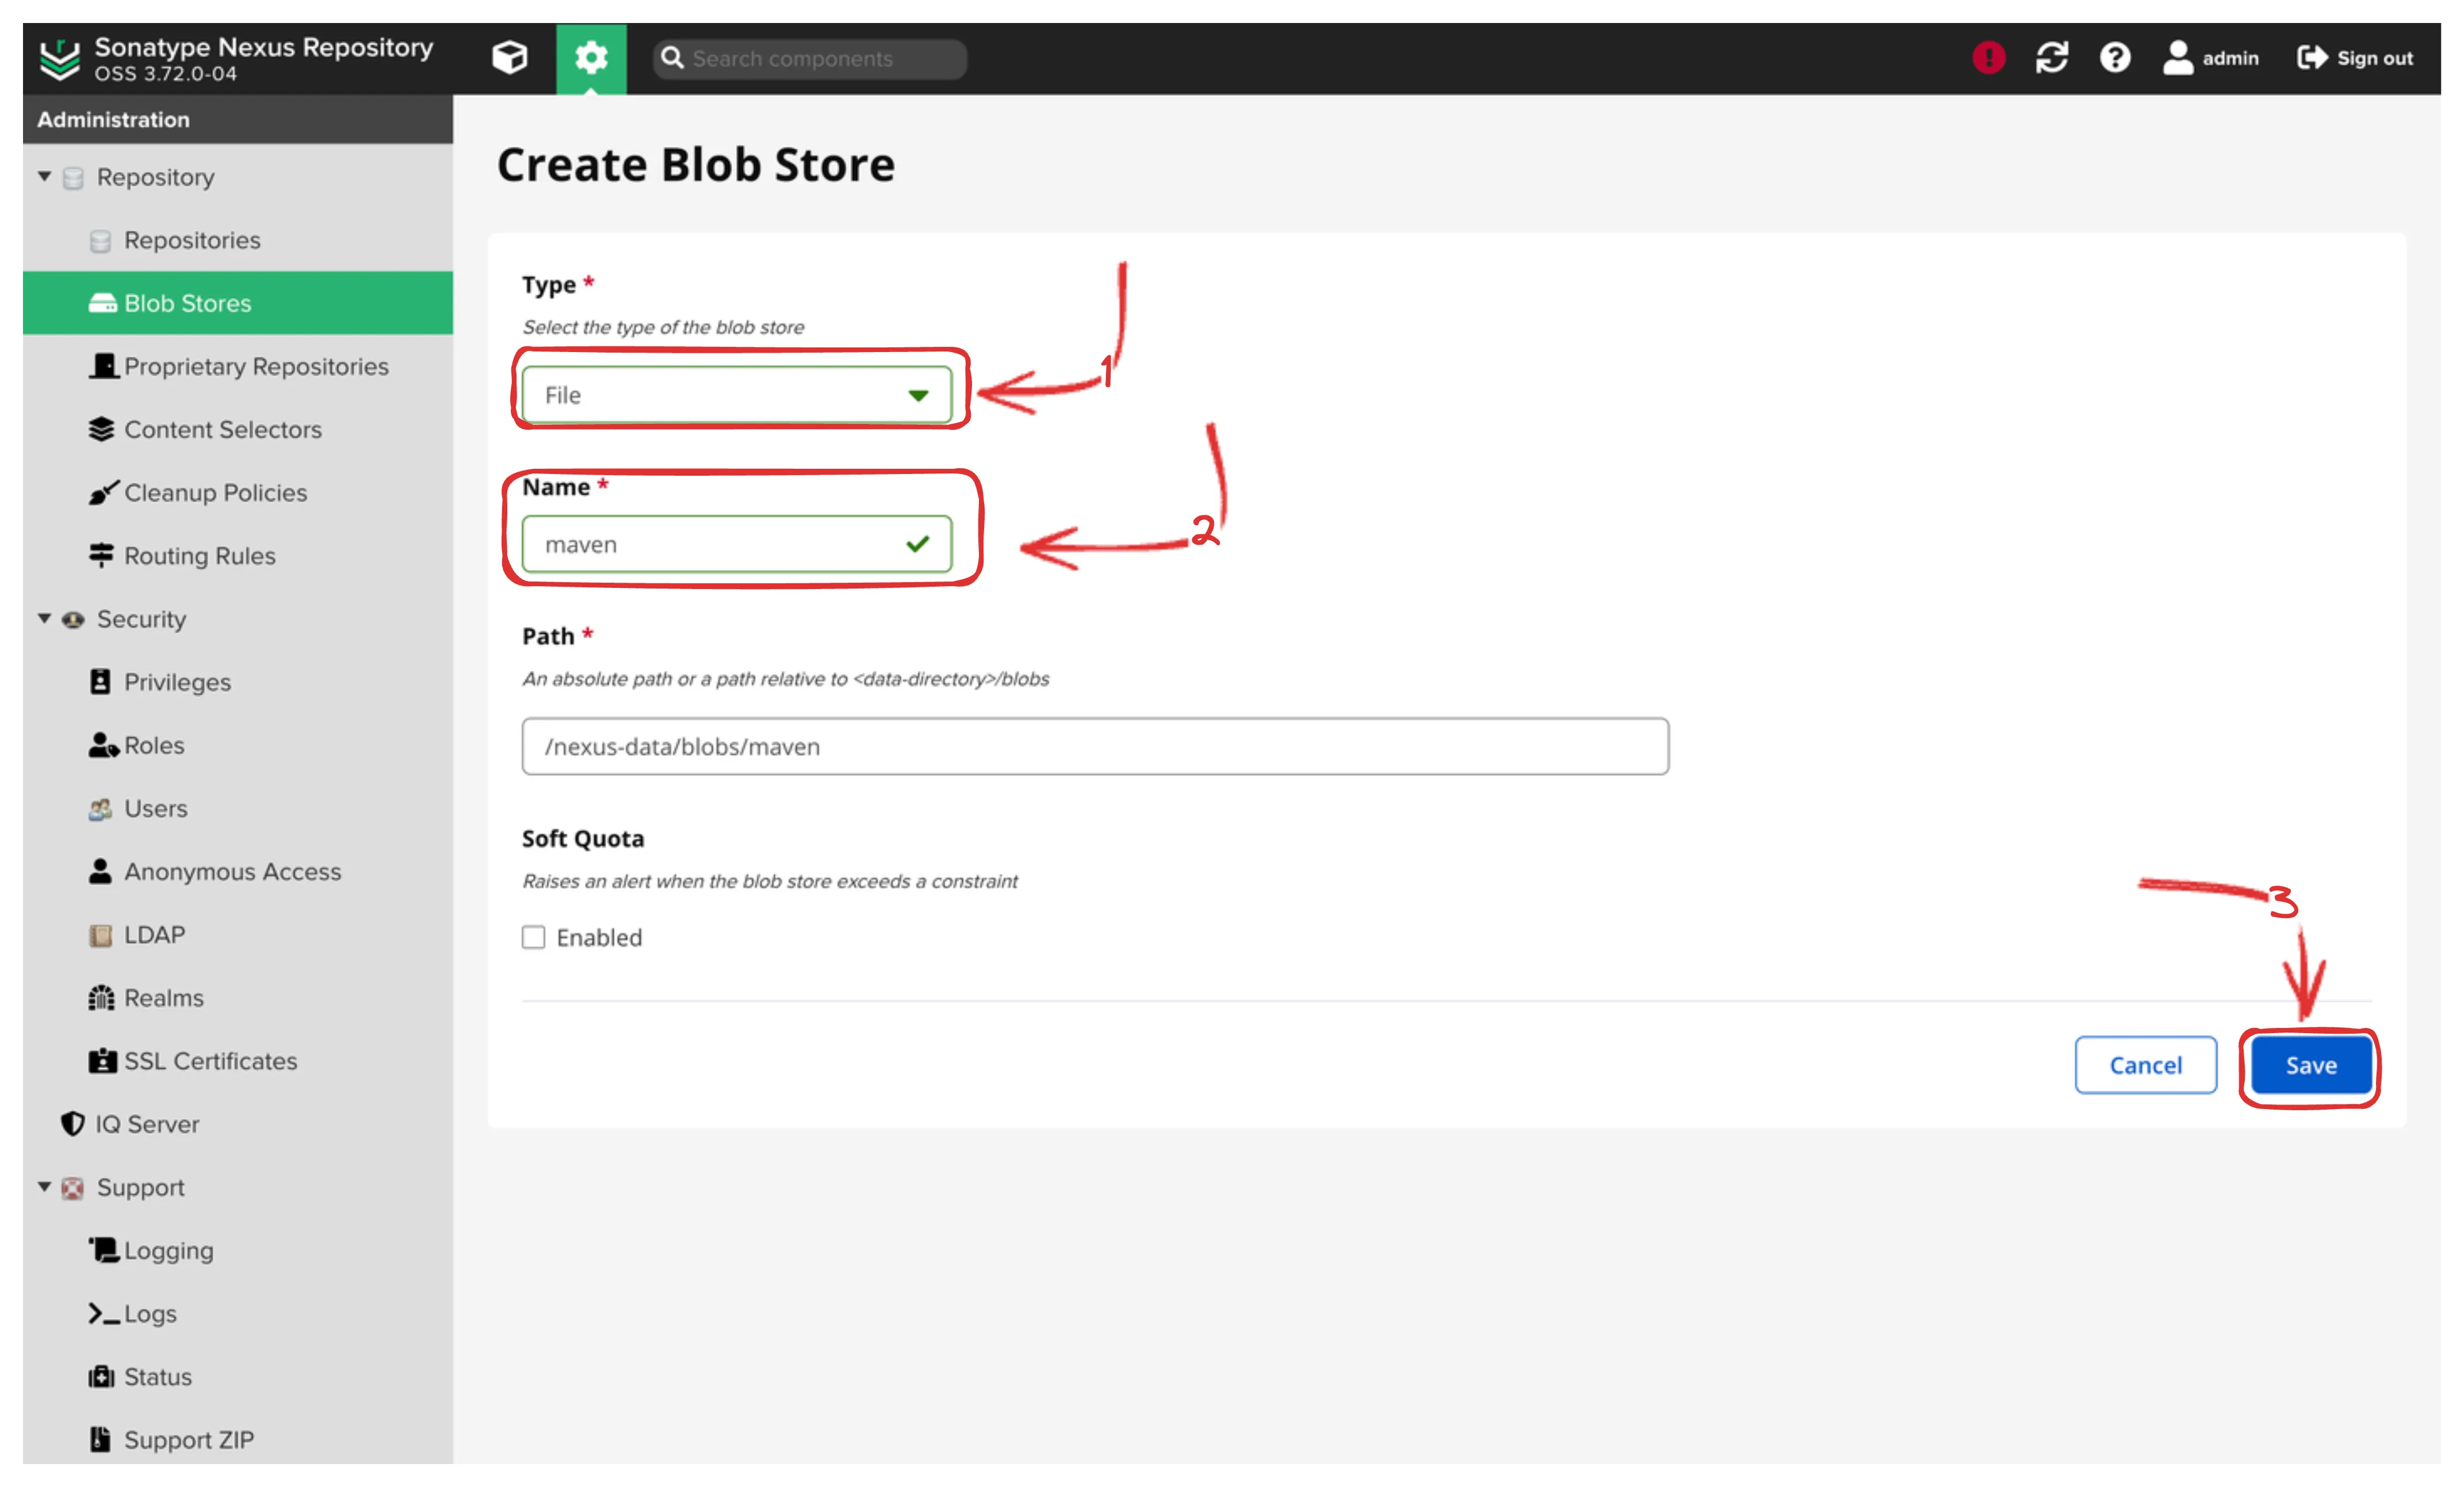Collapse the Security tree section
The height and width of the screenshot is (1487, 2464).
[x=44, y=619]
